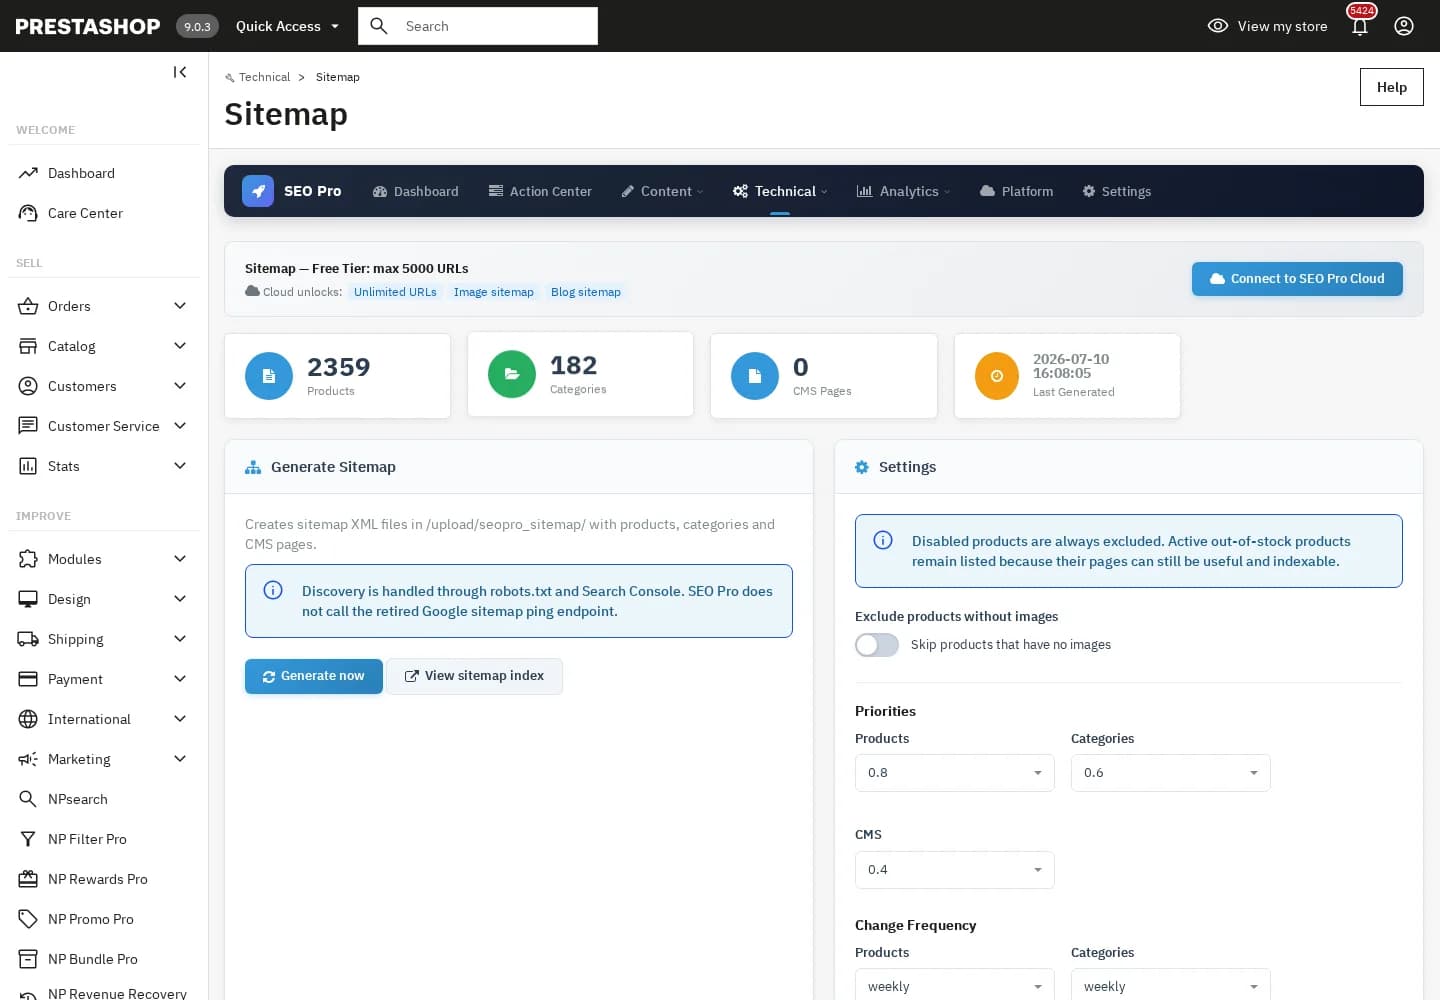This screenshot has width=1440, height=1000.
Task: Open the SEO Pro Settings tab
Action: tap(1116, 191)
